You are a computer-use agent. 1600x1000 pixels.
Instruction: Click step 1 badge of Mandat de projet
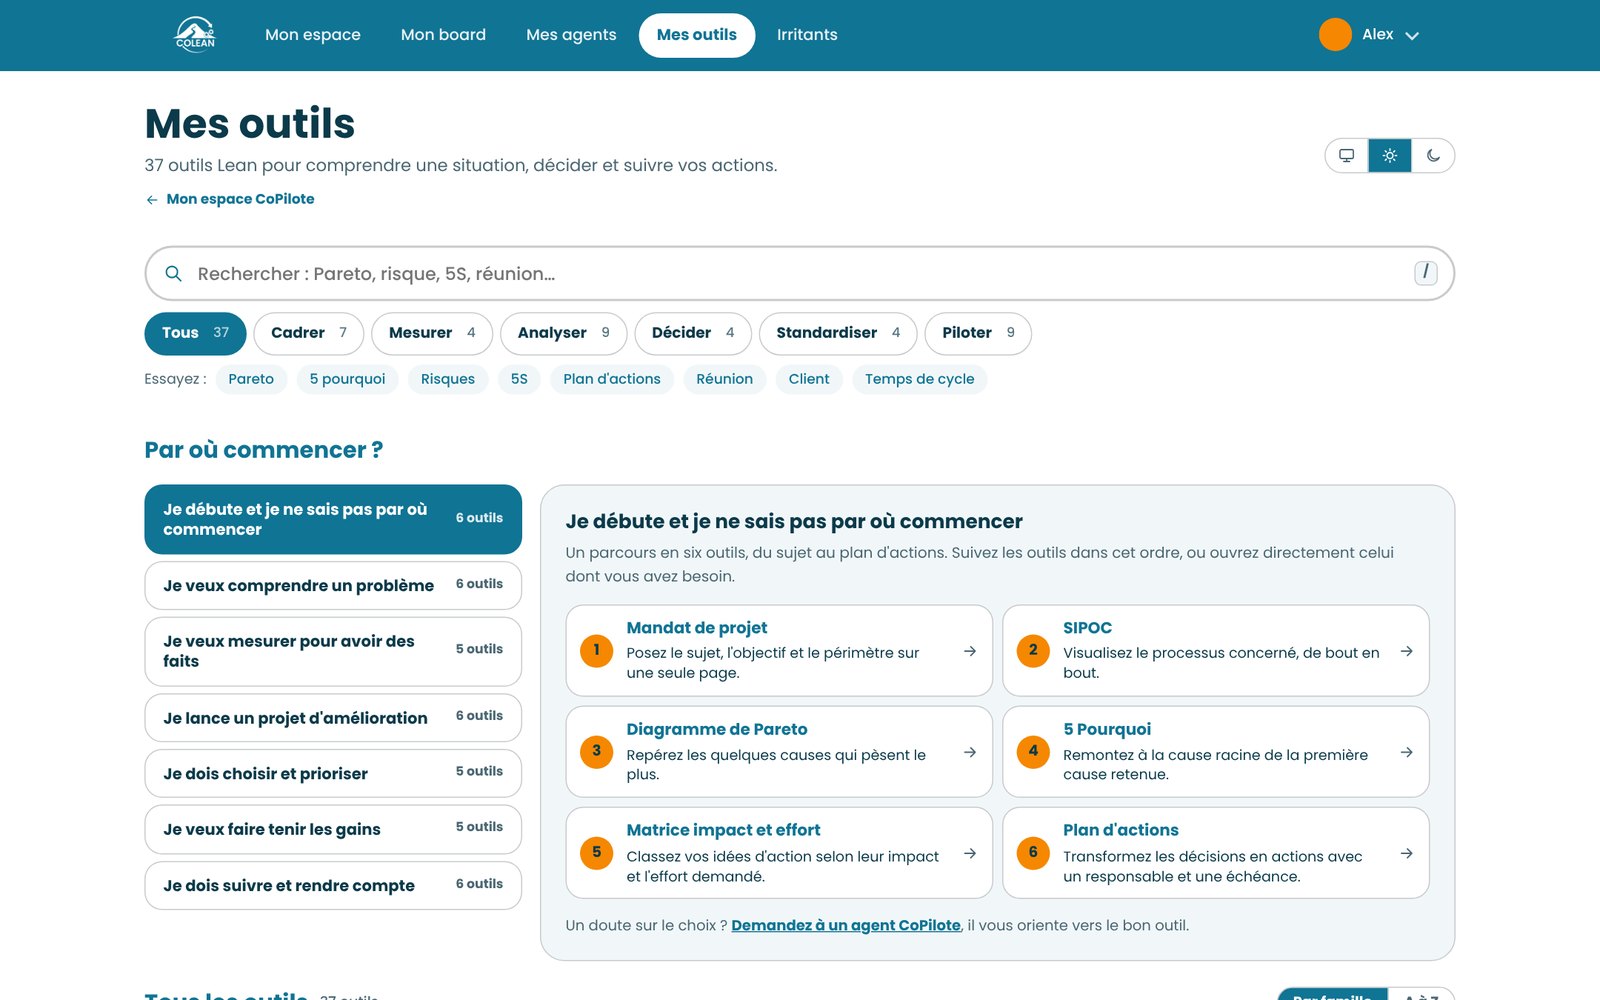597,651
